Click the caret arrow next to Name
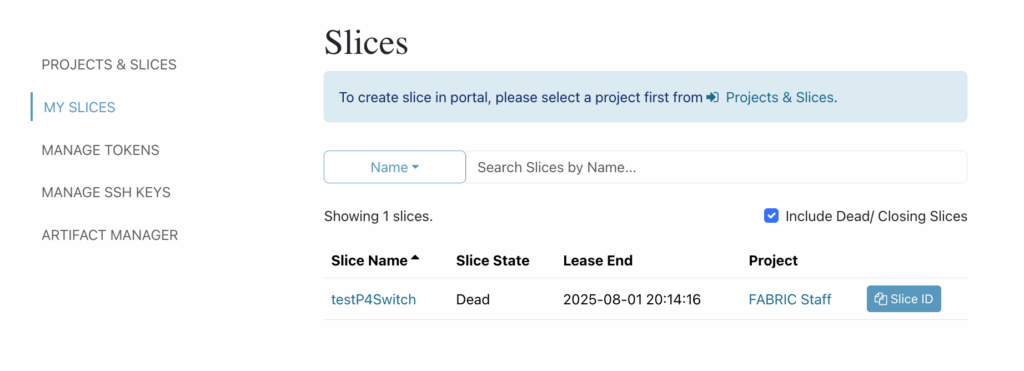 [x=415, y=168]
